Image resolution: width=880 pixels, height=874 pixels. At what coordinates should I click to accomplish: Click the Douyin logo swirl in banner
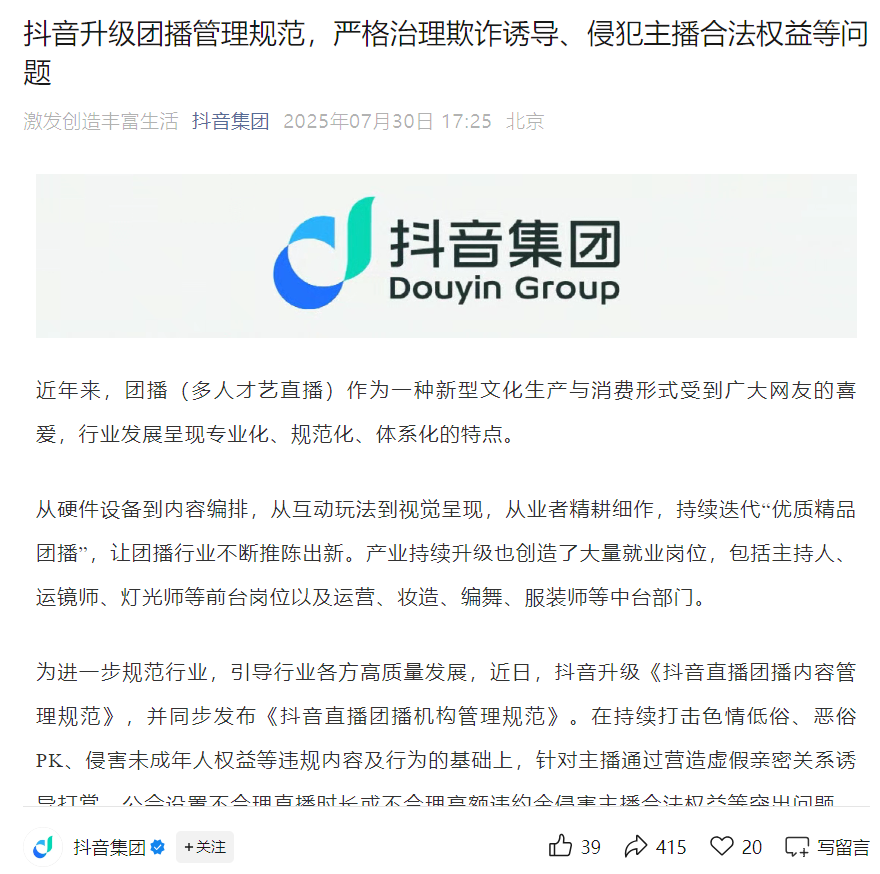pyautogui.click(x=324, y=253)
